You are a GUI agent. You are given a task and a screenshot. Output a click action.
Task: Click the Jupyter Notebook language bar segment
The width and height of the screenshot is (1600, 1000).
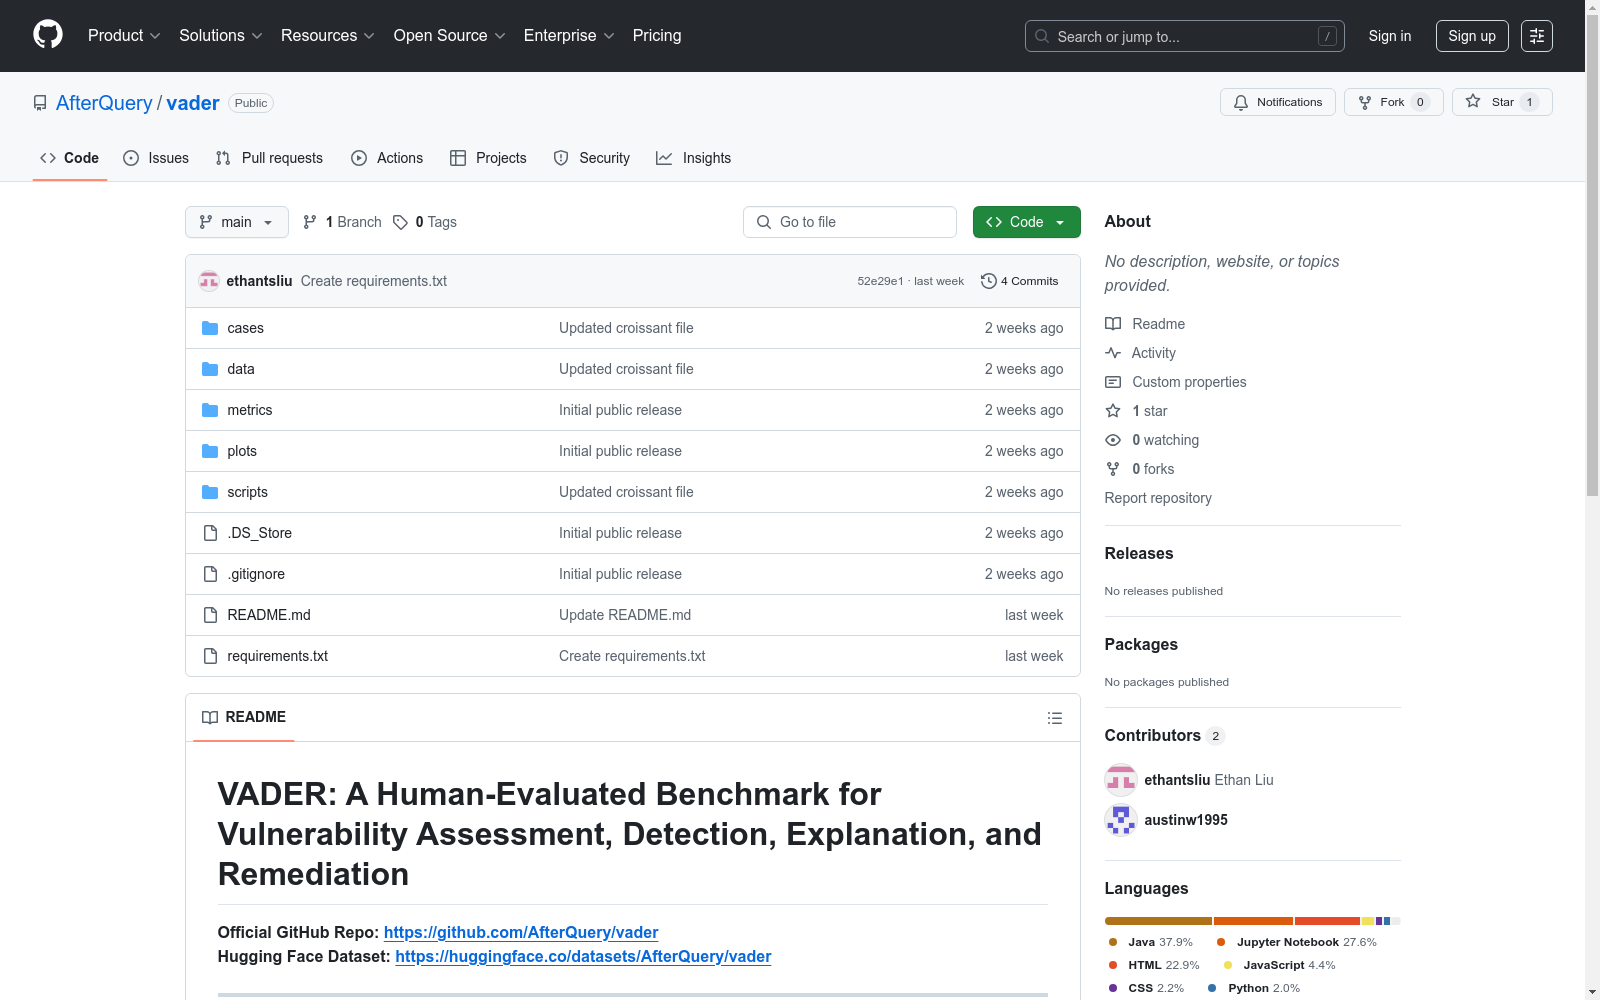1254,921
